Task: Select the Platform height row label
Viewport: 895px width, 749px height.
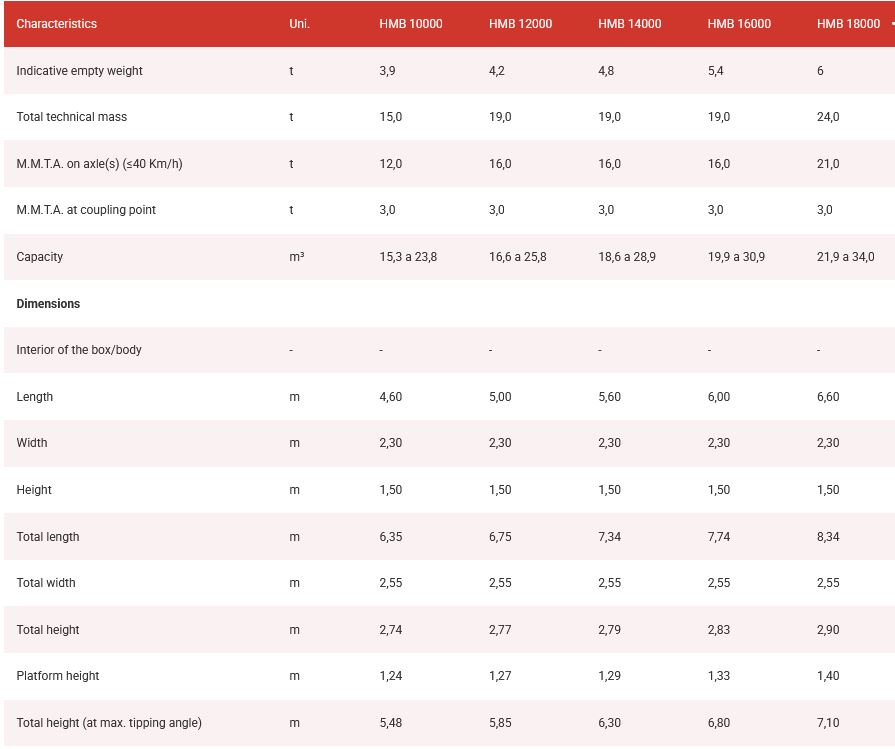Action: click(58, 676)
